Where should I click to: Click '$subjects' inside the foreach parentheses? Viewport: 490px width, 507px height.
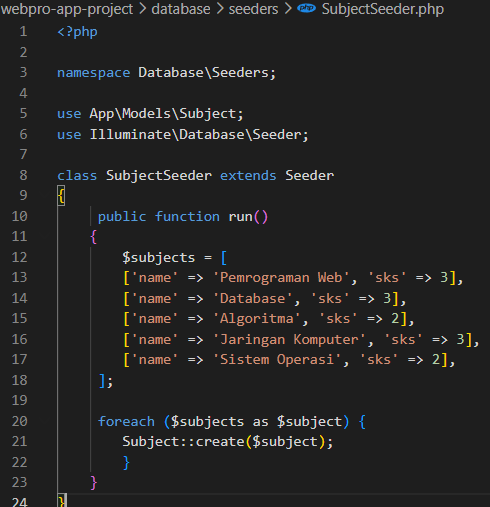[x=207, y=422]
